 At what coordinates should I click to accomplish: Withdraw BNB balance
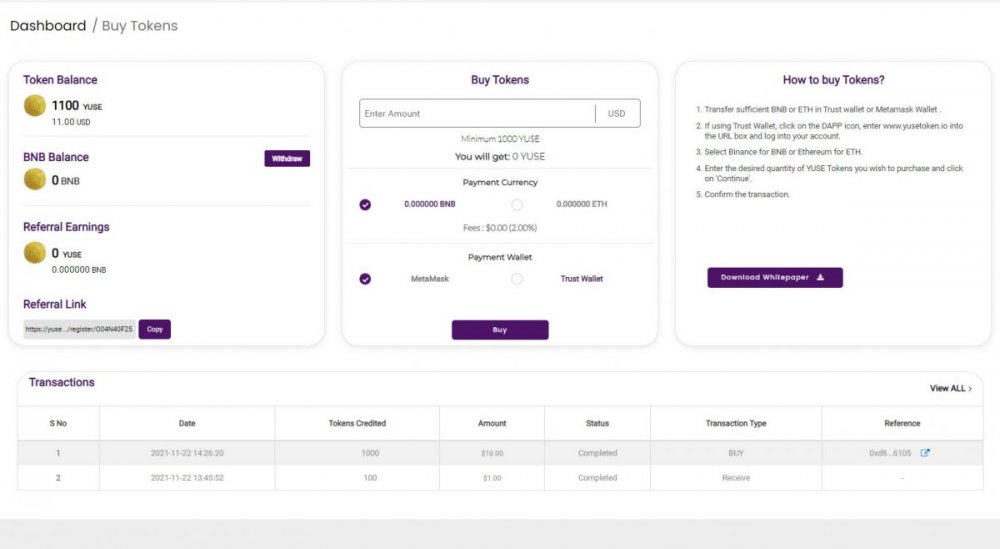pyautogui.click(x=287, y=158)
